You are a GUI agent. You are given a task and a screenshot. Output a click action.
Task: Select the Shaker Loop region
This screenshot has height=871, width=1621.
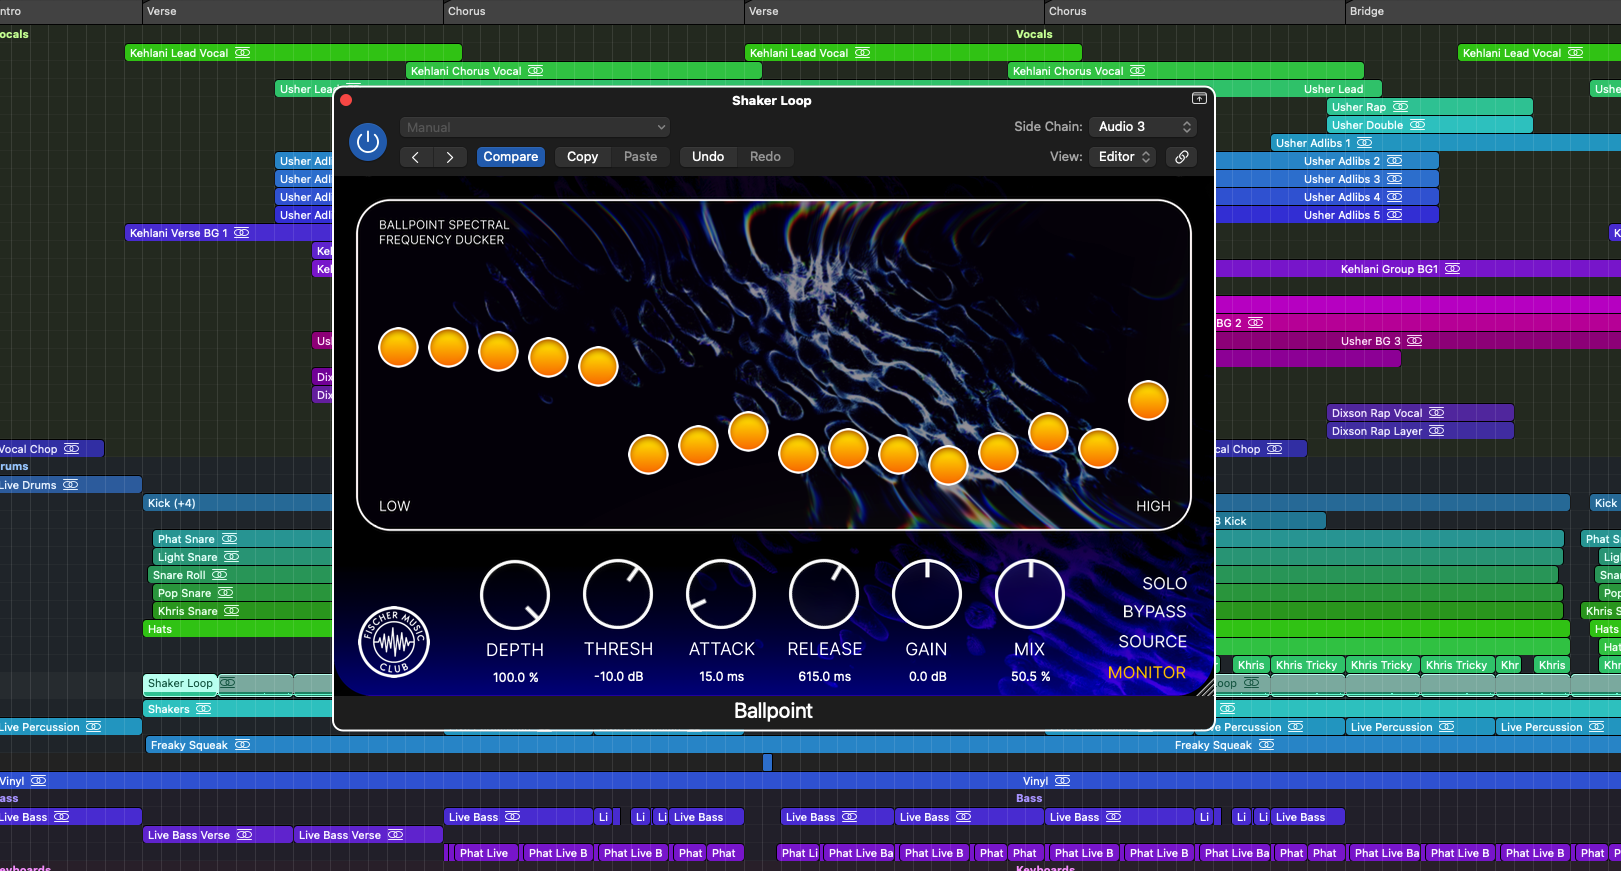click(181, 684)
